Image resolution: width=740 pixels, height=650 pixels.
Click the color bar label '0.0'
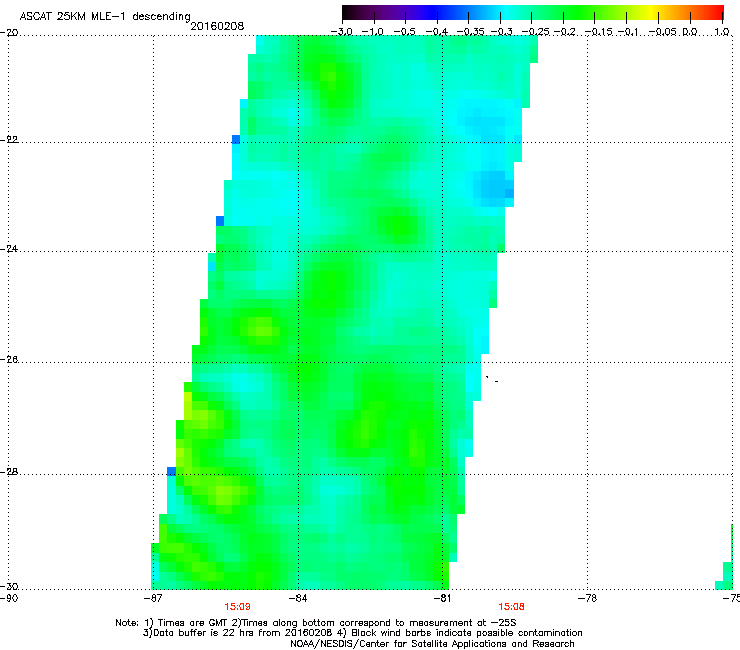690,32
